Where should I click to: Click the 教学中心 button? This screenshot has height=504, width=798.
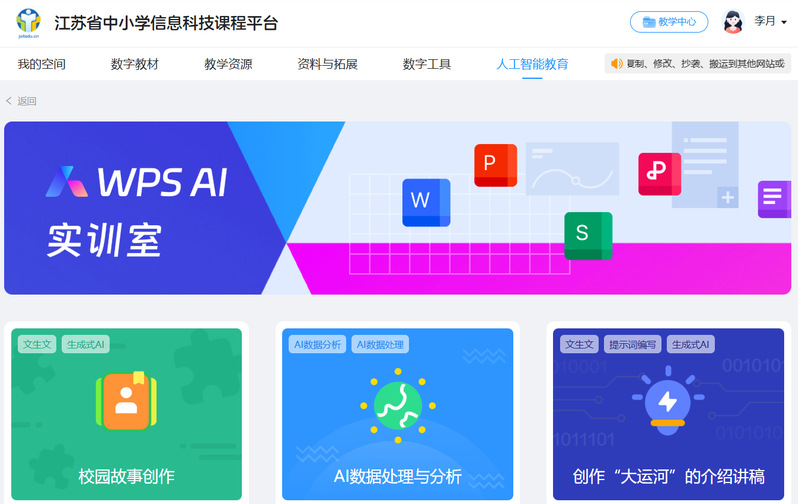point(669,22)
